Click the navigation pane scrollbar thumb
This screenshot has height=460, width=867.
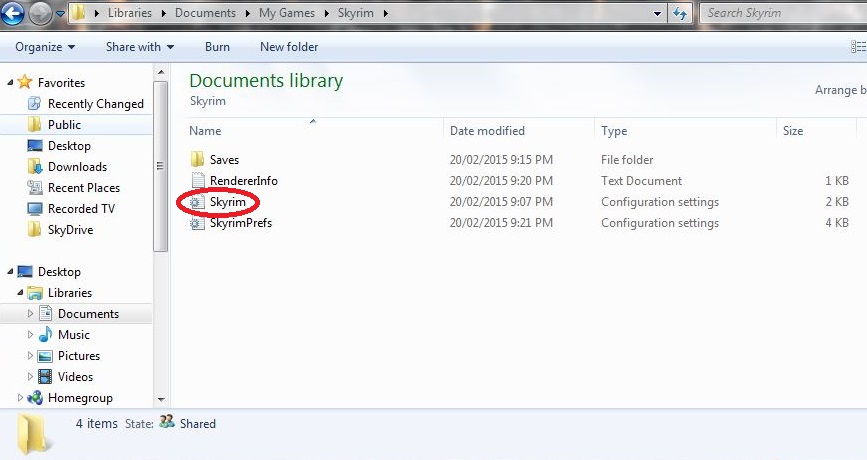[160, 166]
